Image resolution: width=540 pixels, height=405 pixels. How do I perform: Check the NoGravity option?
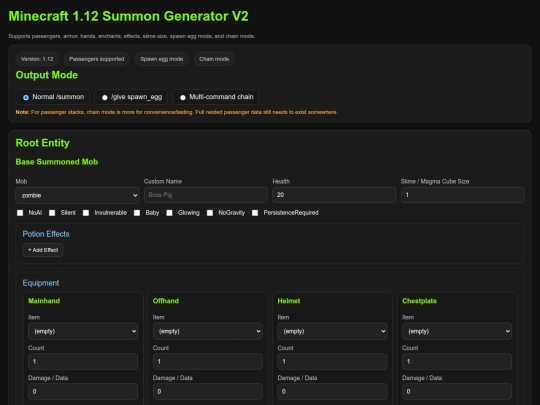(210, 213)
